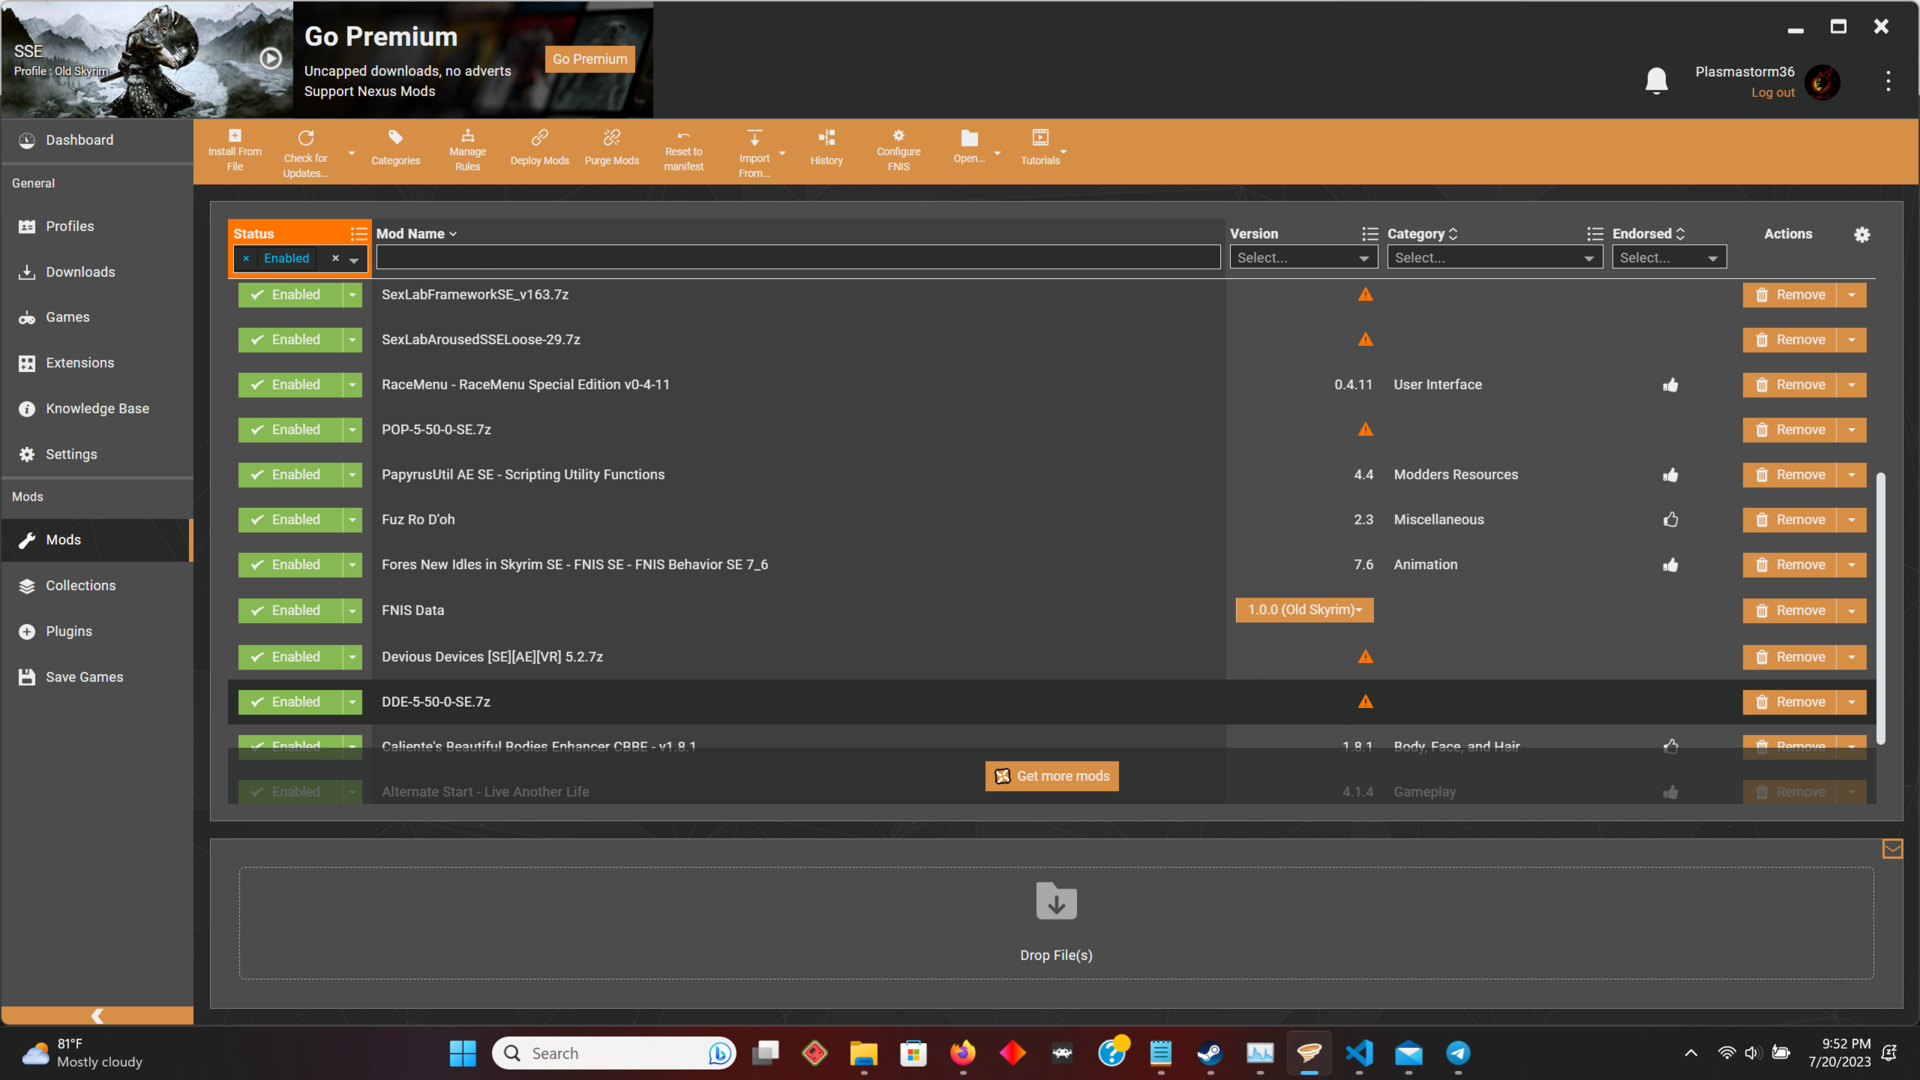Click endorsed thumb for RaceMenu
1920x1080 pixels.
[x=1670, y=385]
